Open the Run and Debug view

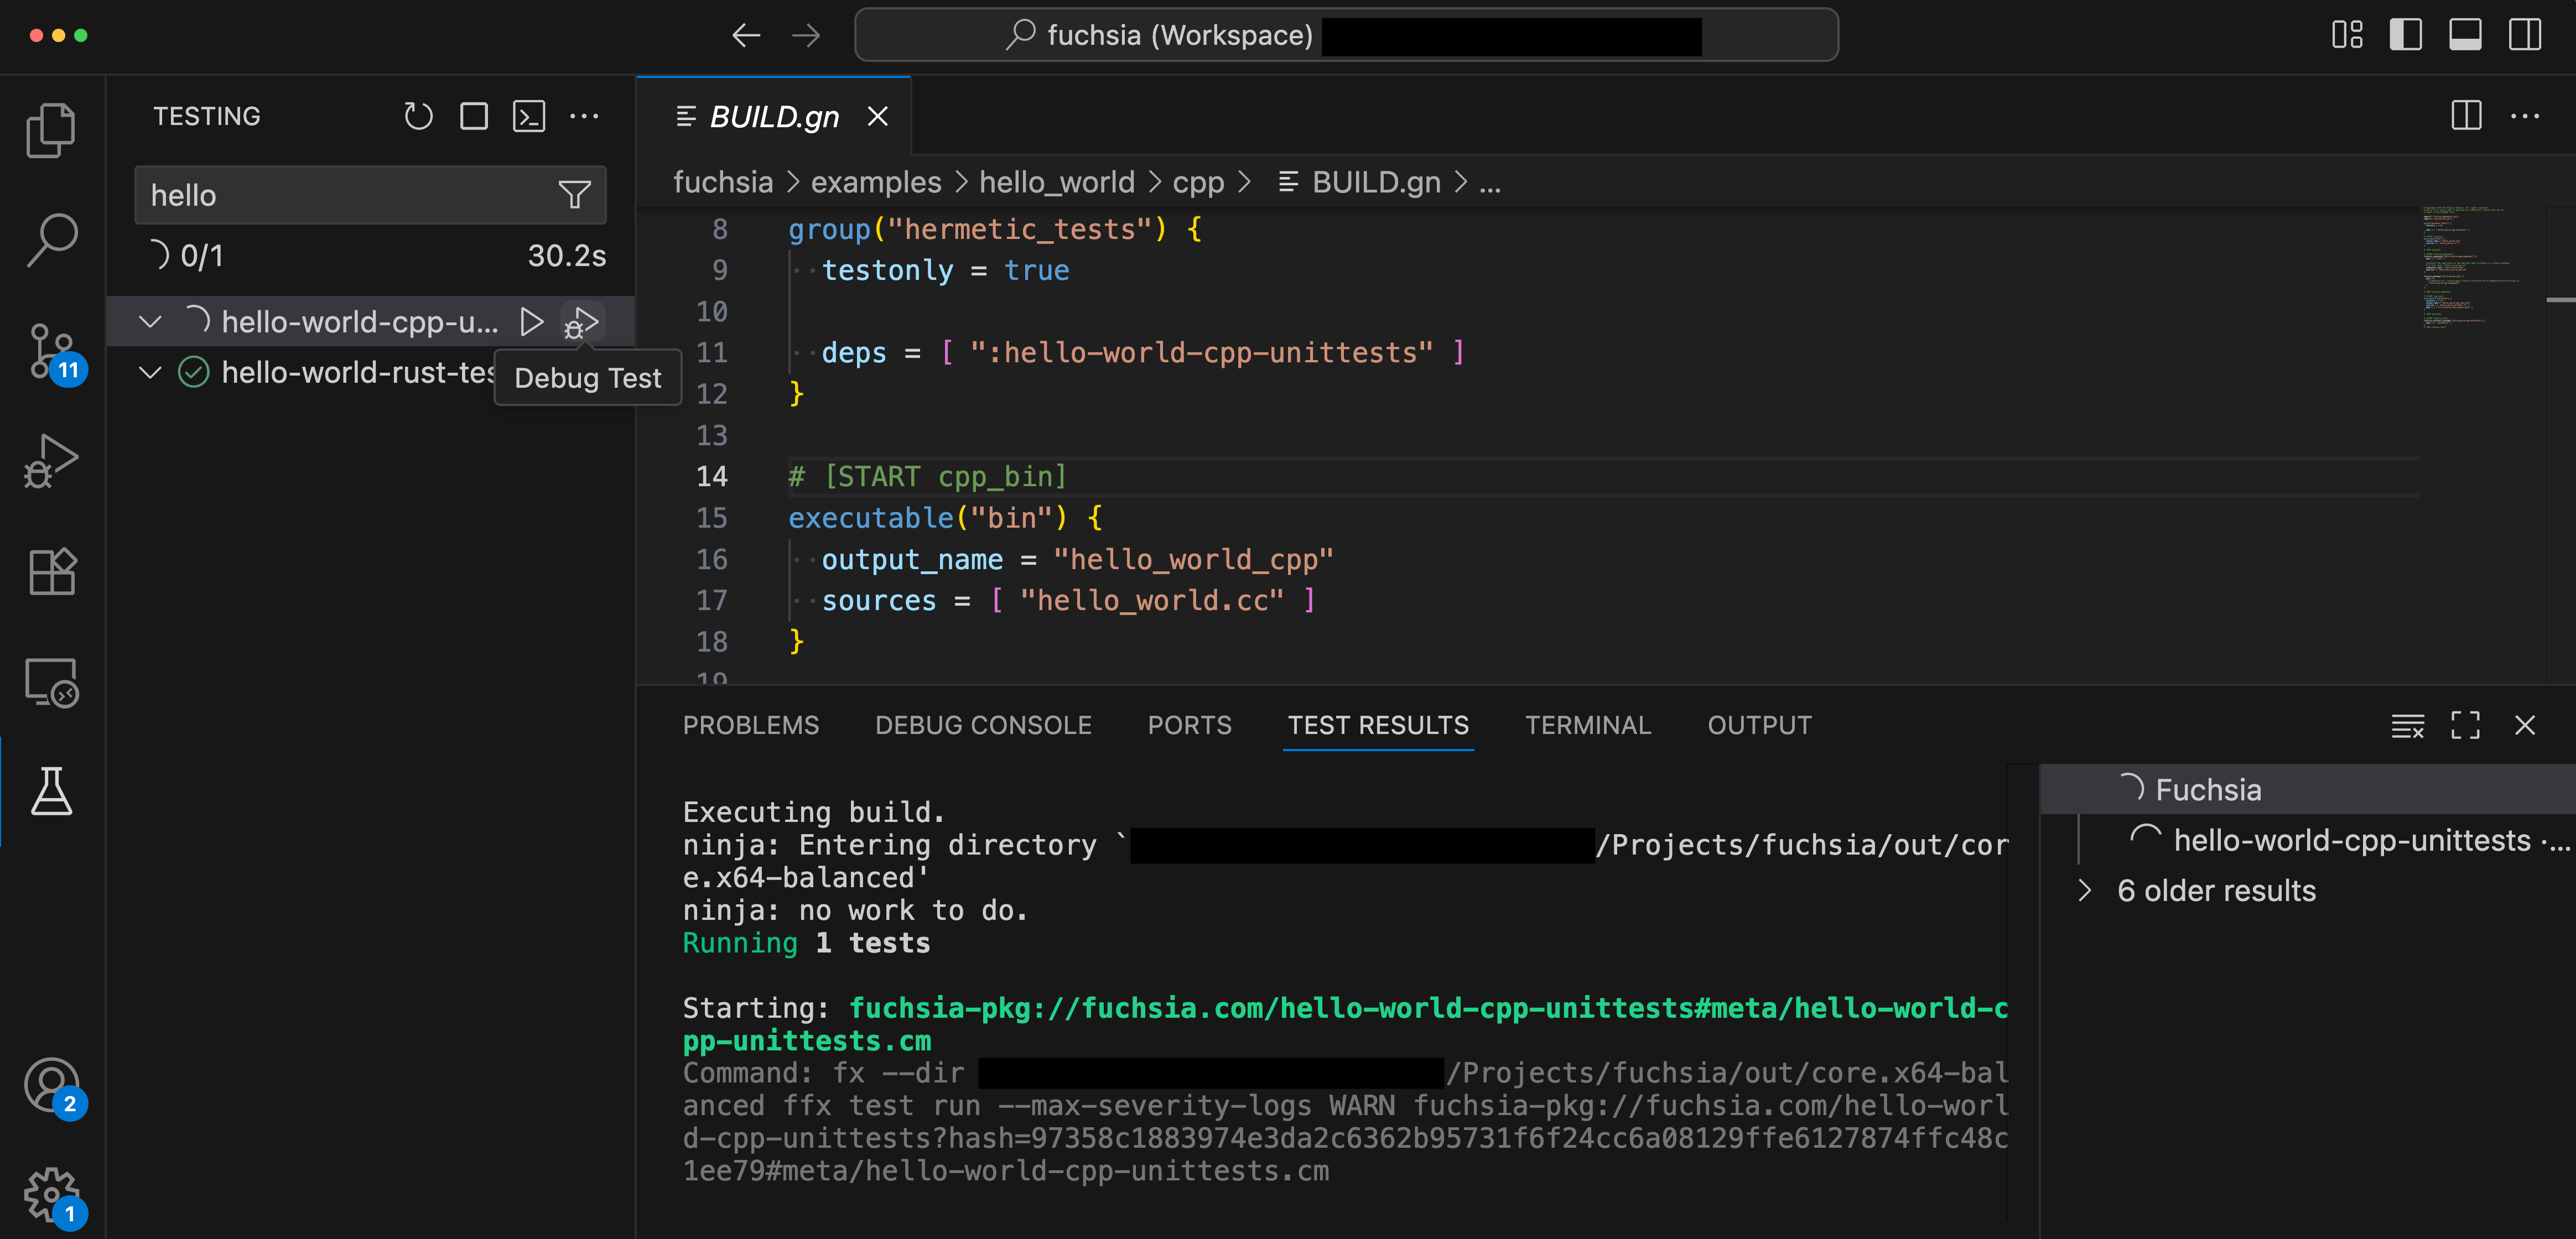(x=51, y=458)
